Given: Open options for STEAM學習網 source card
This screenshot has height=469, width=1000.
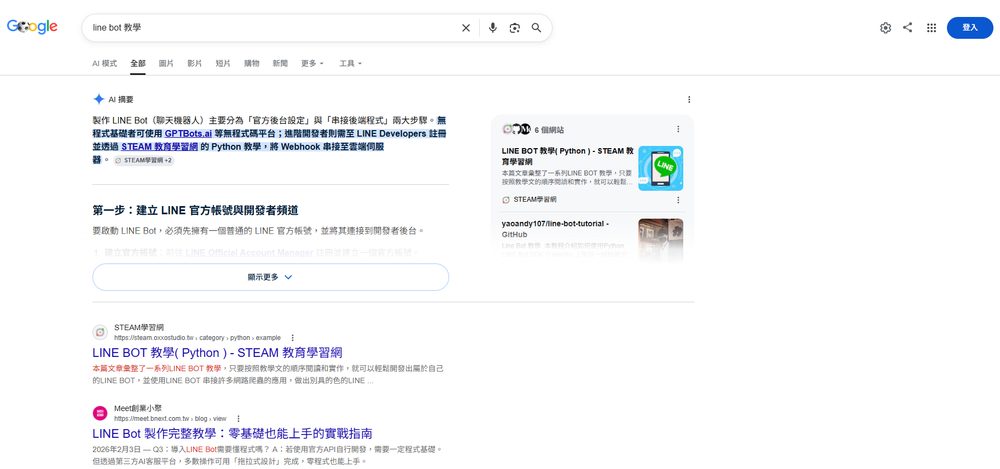Looking at the screenshot, I should pyautogui.click(x=678, y=200).
